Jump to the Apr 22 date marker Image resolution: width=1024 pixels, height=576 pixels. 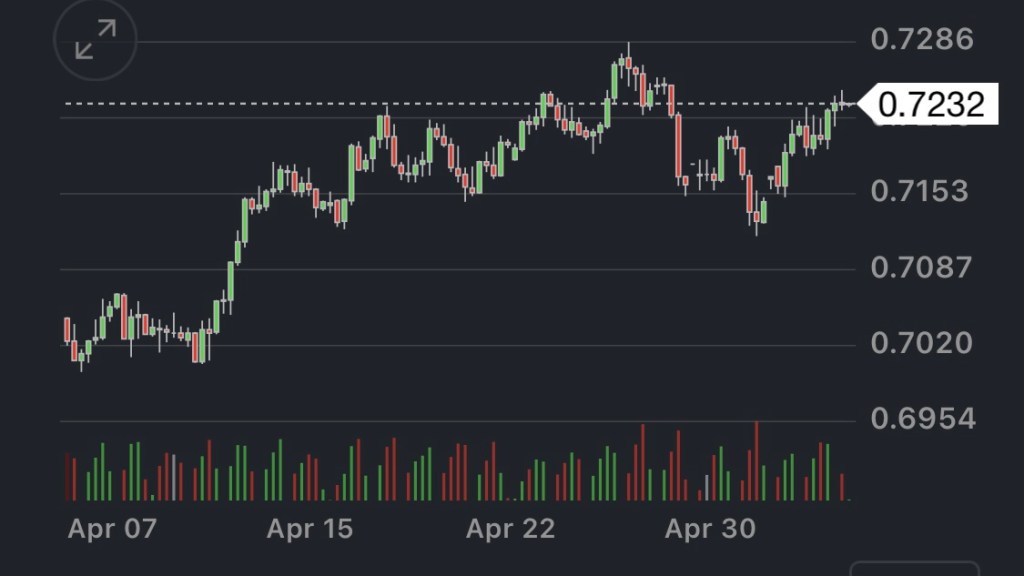[510, 529]
